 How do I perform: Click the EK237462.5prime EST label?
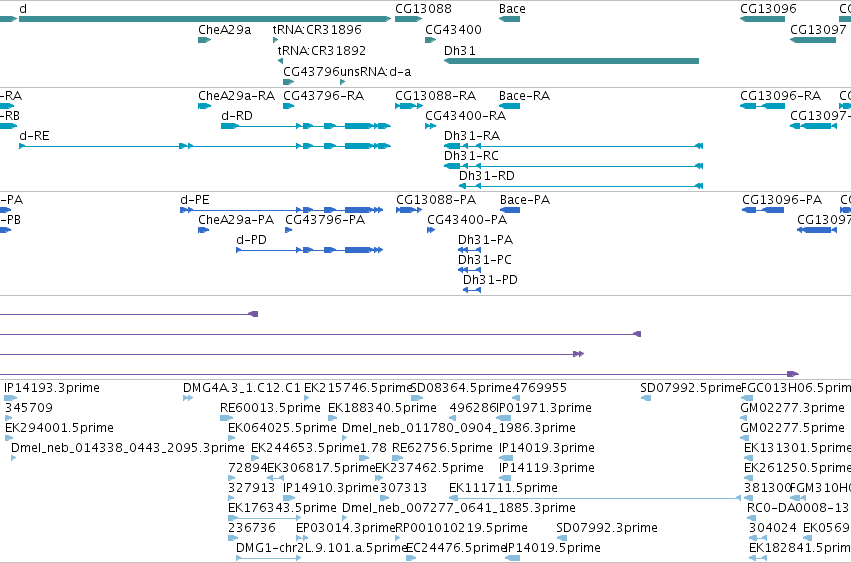(429, 468)
